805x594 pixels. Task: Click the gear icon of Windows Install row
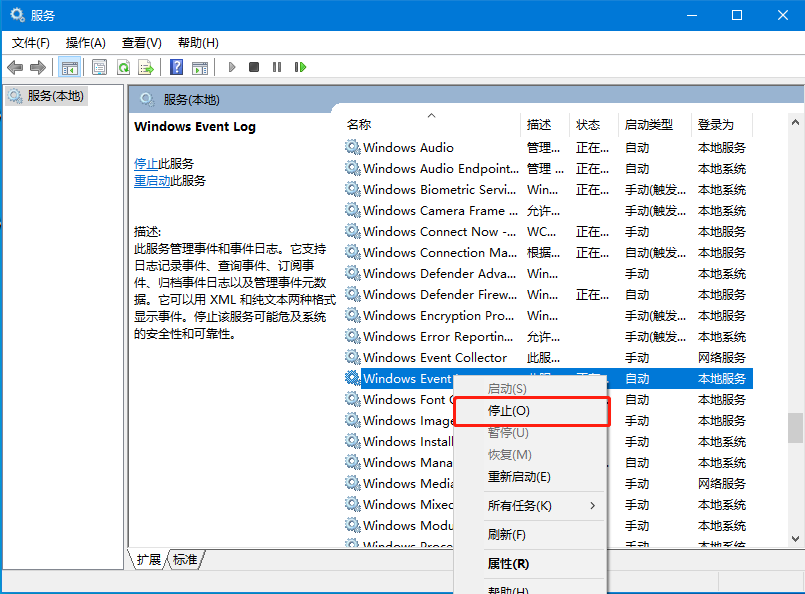[352, 442]
